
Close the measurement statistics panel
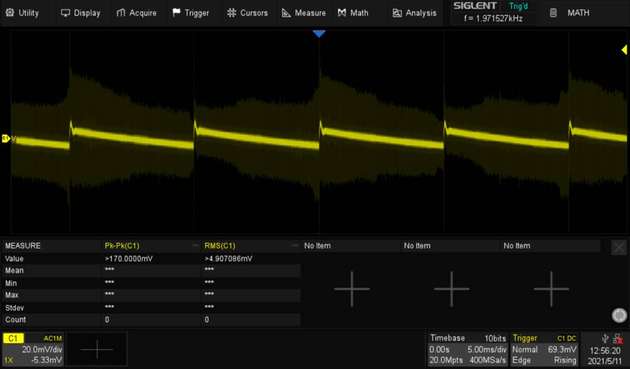click(x=619, y=247)
